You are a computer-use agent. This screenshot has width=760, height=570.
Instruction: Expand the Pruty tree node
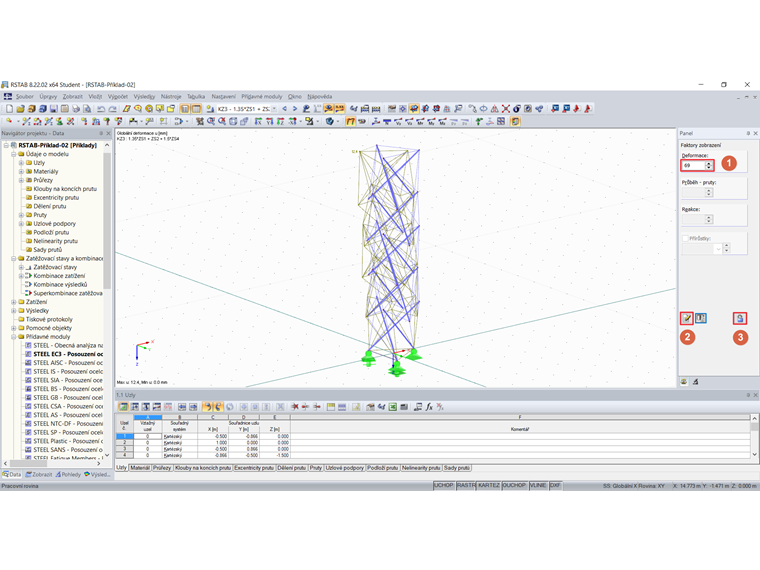[21, 215]
